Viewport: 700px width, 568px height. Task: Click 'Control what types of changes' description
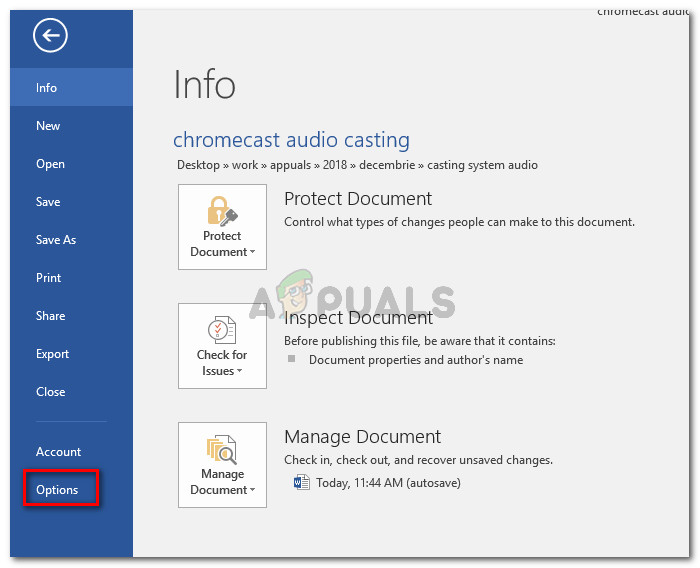click(459, 222)
